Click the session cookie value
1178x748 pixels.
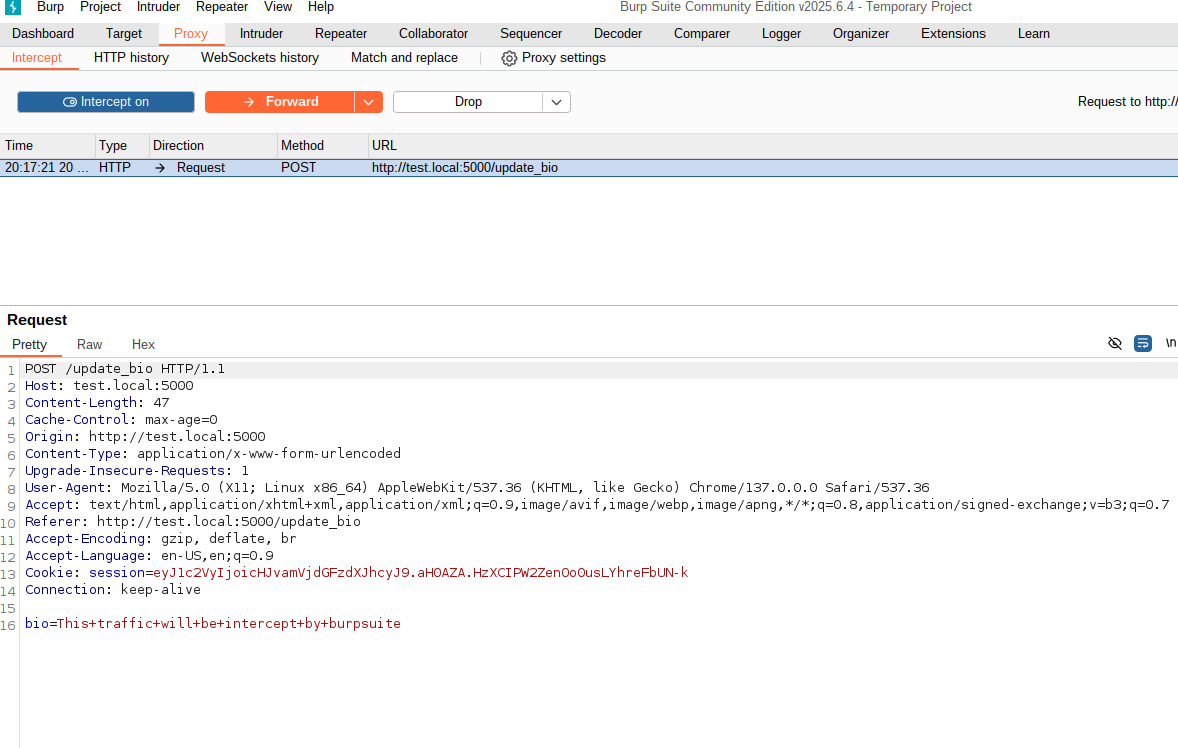[x=421, y=573]
